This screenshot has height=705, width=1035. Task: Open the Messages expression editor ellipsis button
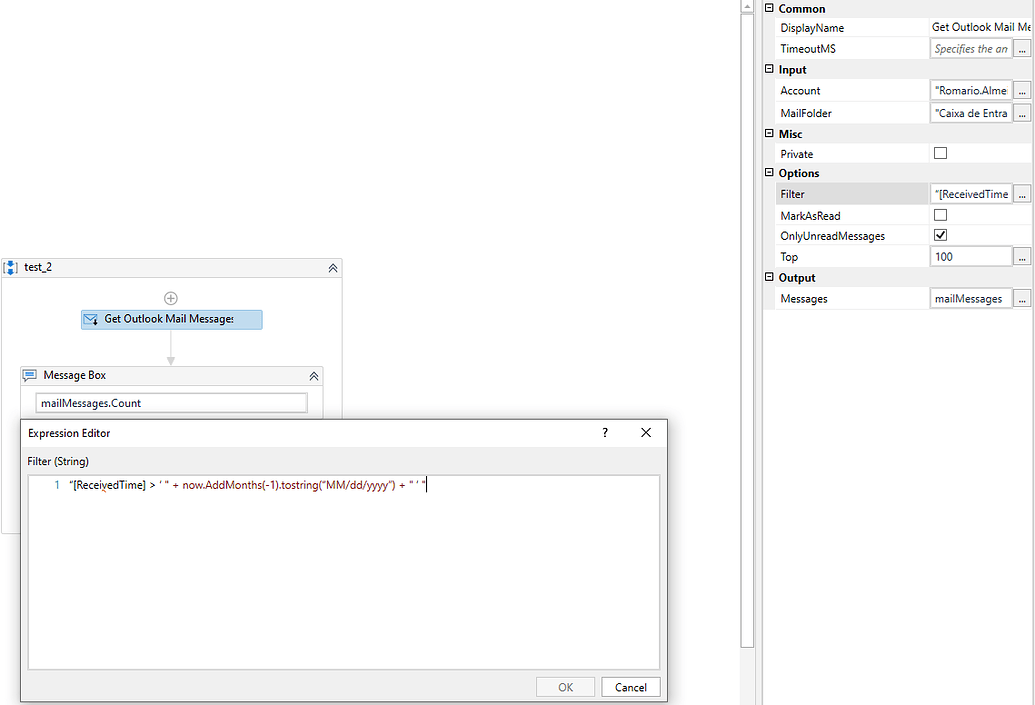point(1022,299)
